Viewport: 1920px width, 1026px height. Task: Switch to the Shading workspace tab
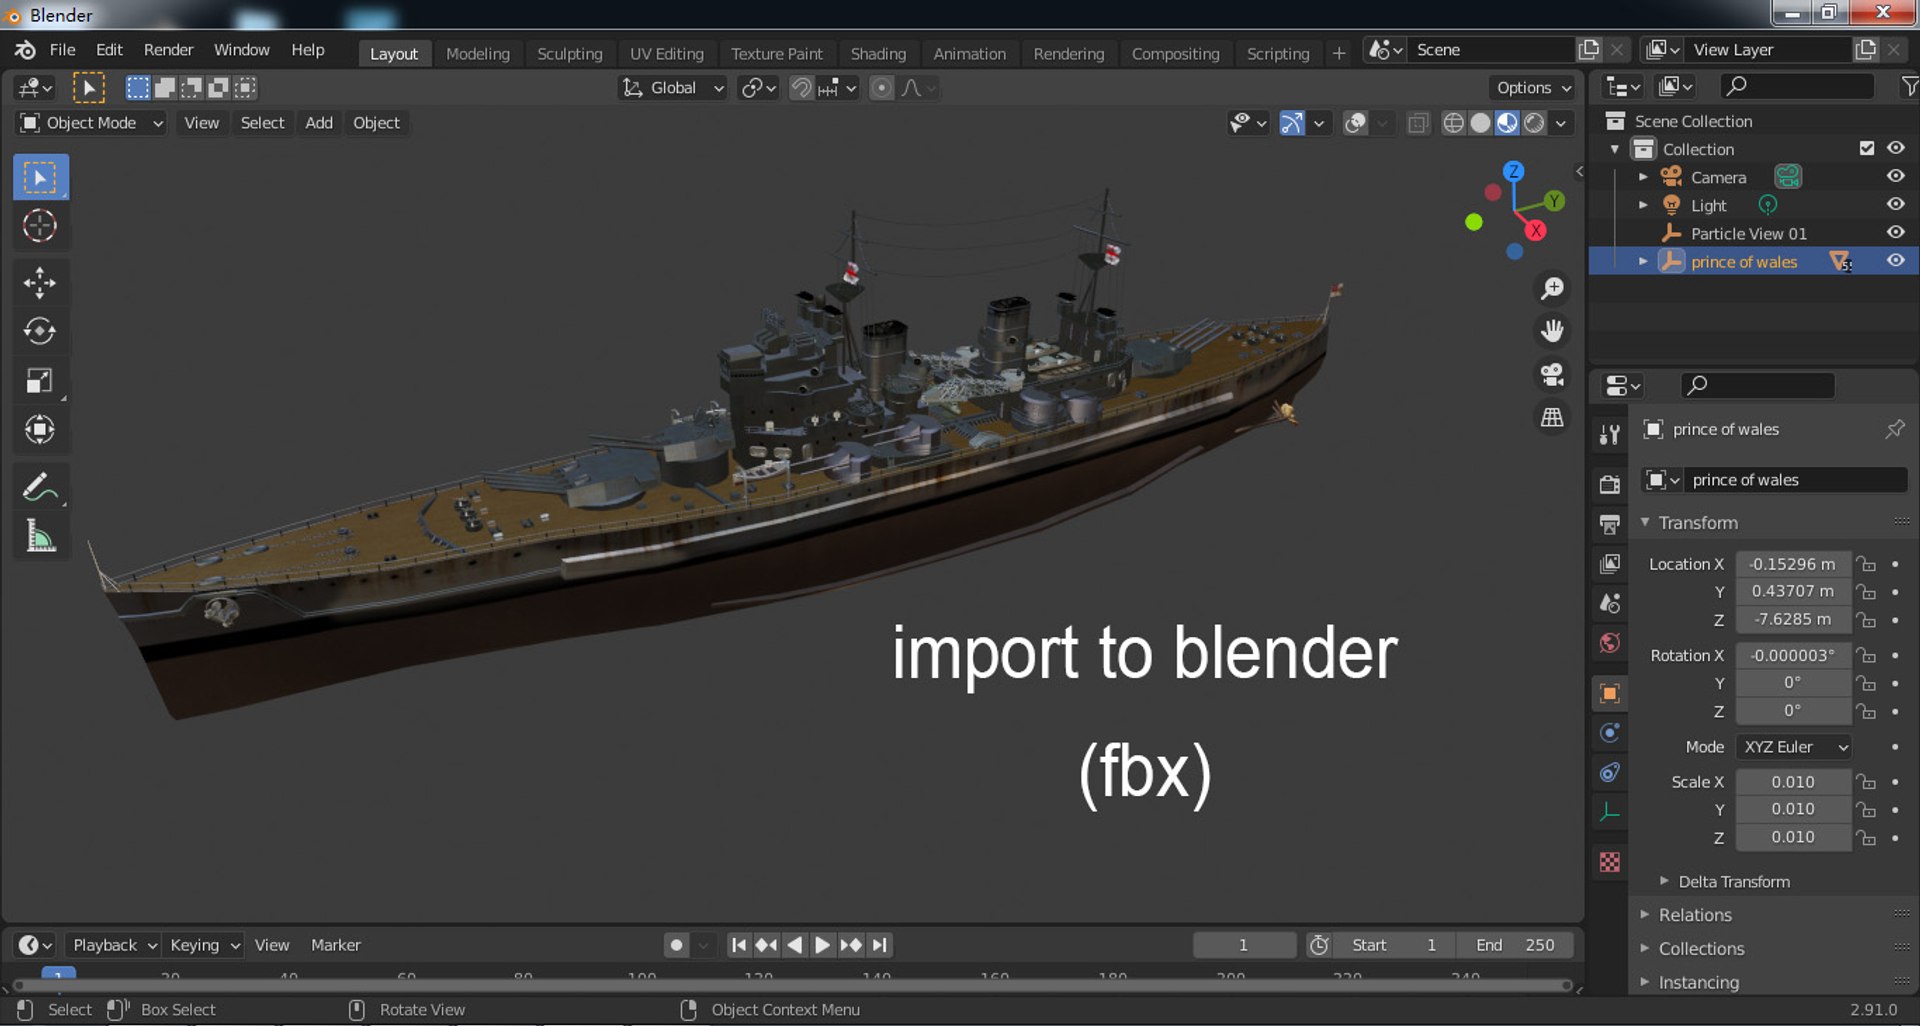(x=878, y=54)
